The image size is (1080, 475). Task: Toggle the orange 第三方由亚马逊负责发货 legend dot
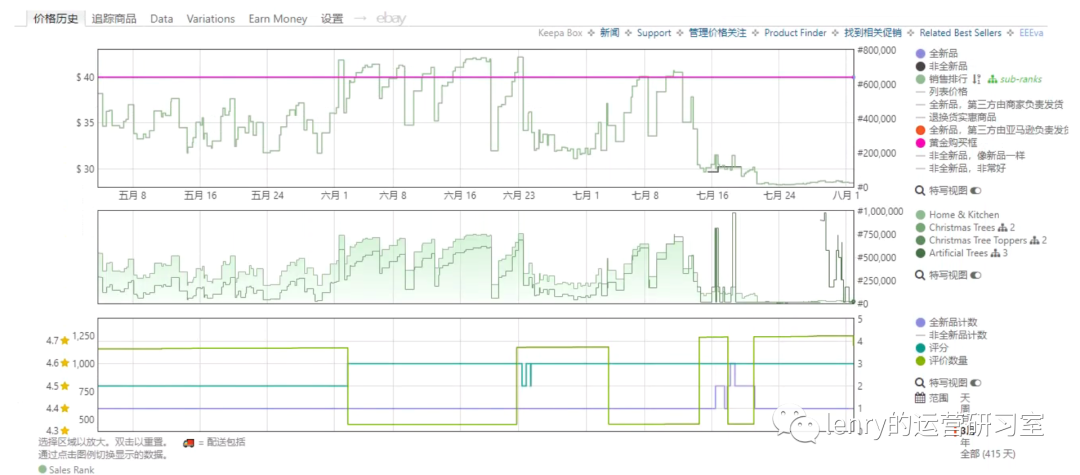[920, 130]
